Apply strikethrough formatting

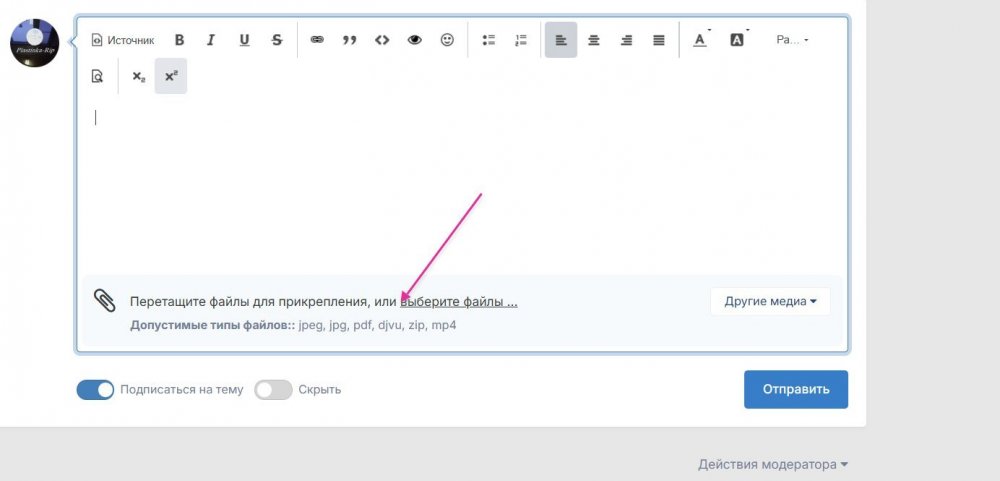277,40
